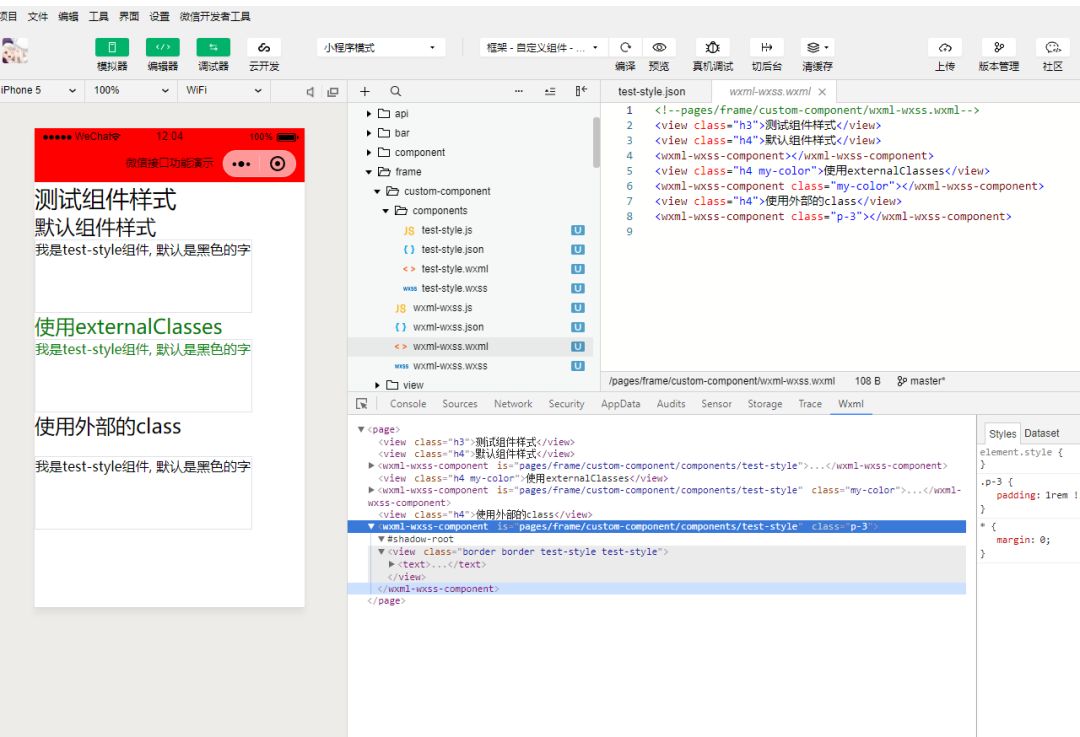Click the file tree sort/locate icon

(x=550, y=92)
